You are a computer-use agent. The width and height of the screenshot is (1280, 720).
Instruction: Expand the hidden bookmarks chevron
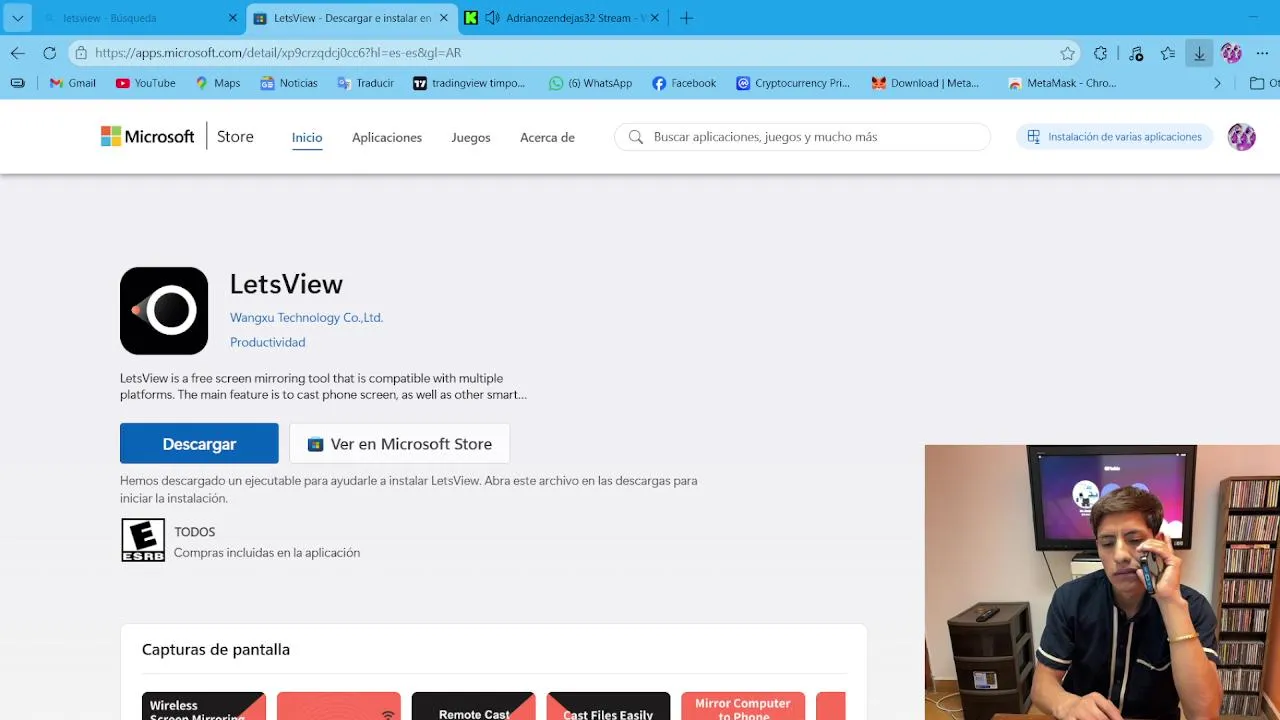point(1217,83)
